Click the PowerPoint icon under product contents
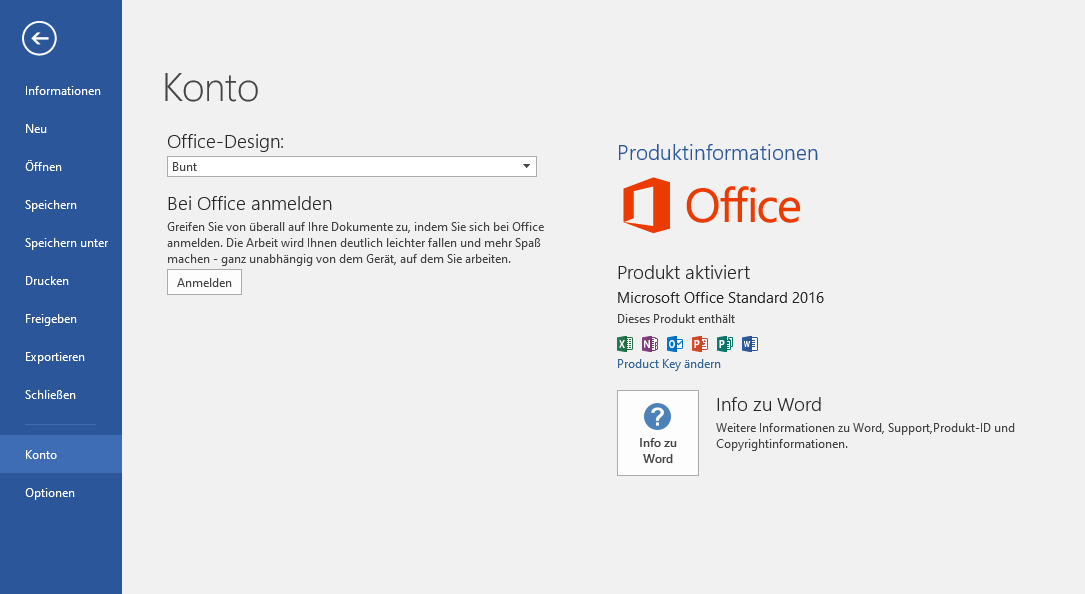The width and height of the screenshot is (1085, 594). (x=700, y=344)
